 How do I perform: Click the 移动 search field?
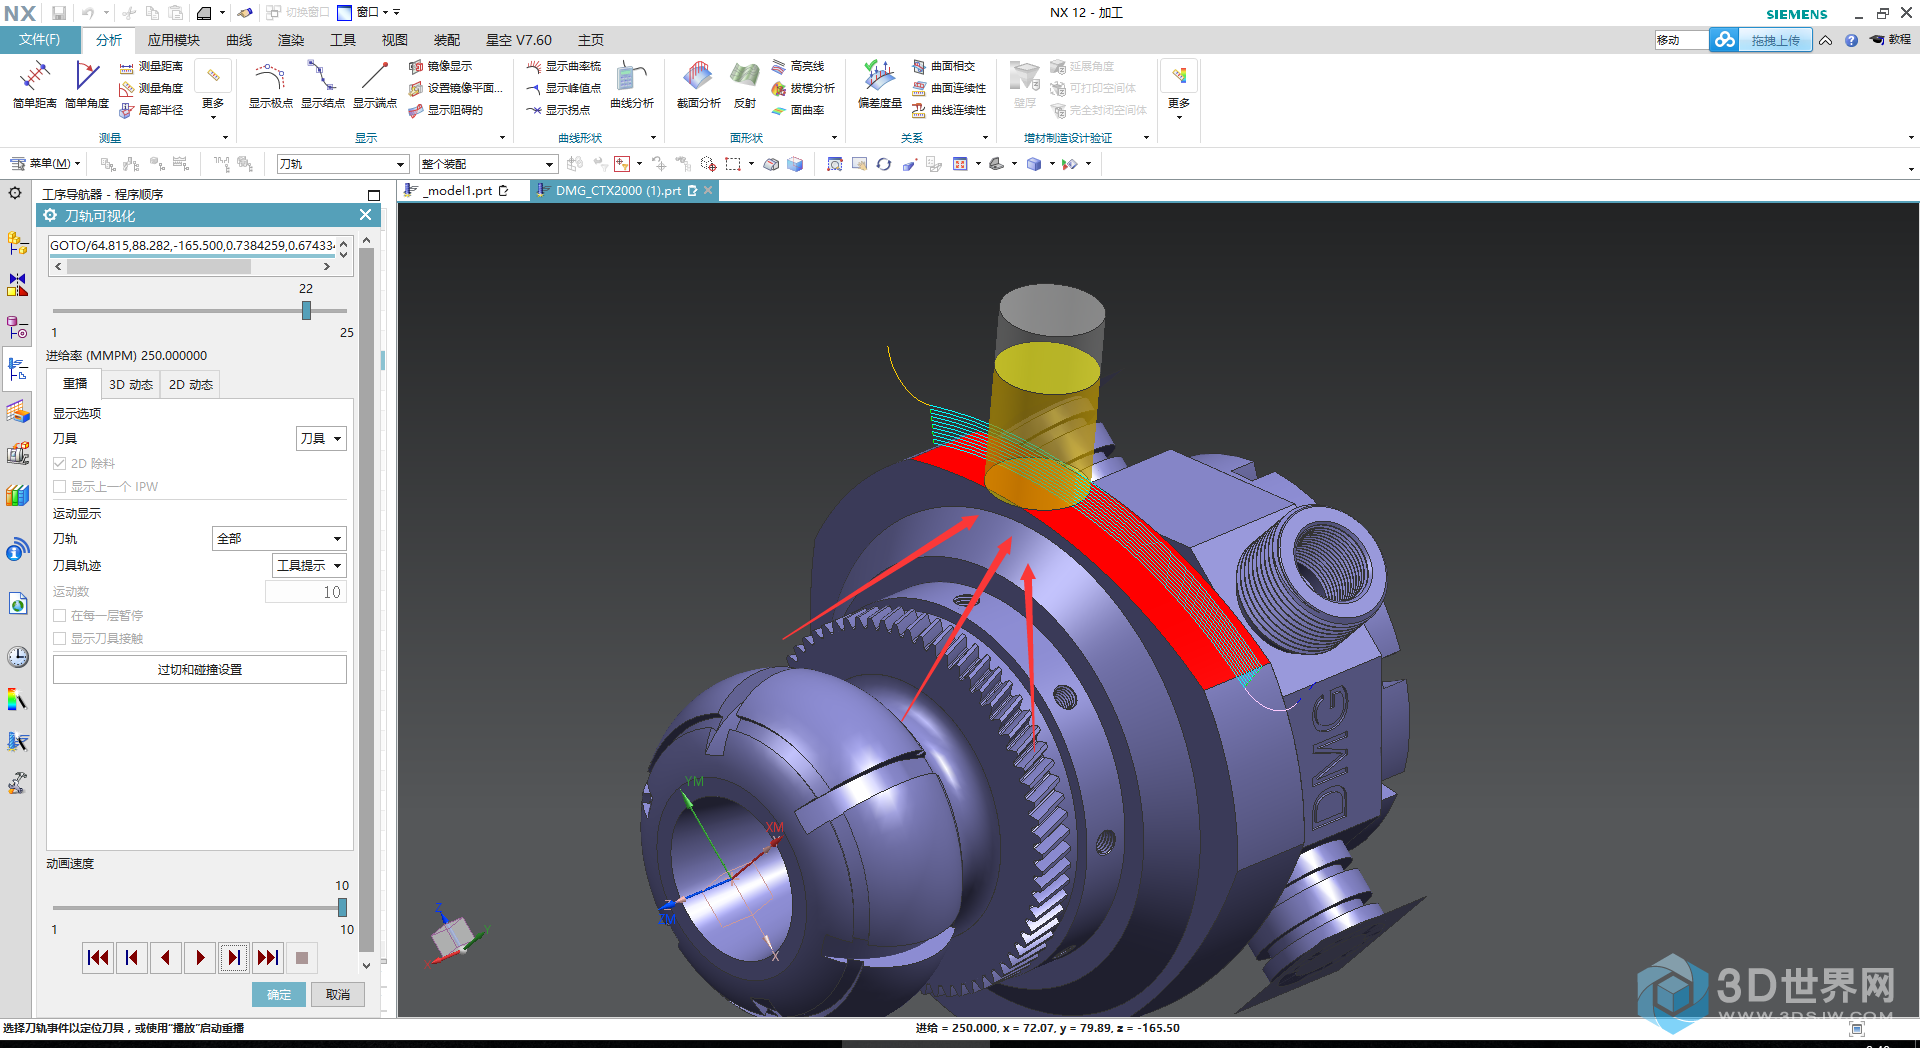pos(1682,40)
